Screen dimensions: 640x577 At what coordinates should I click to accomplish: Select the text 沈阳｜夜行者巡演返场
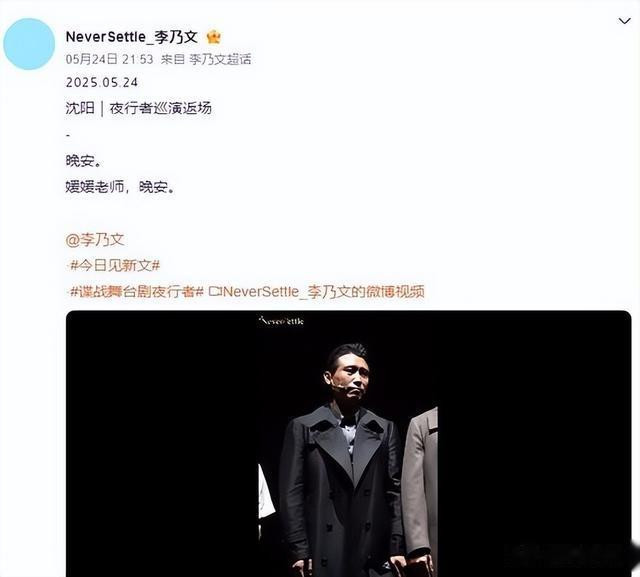(x=139, y=109)
